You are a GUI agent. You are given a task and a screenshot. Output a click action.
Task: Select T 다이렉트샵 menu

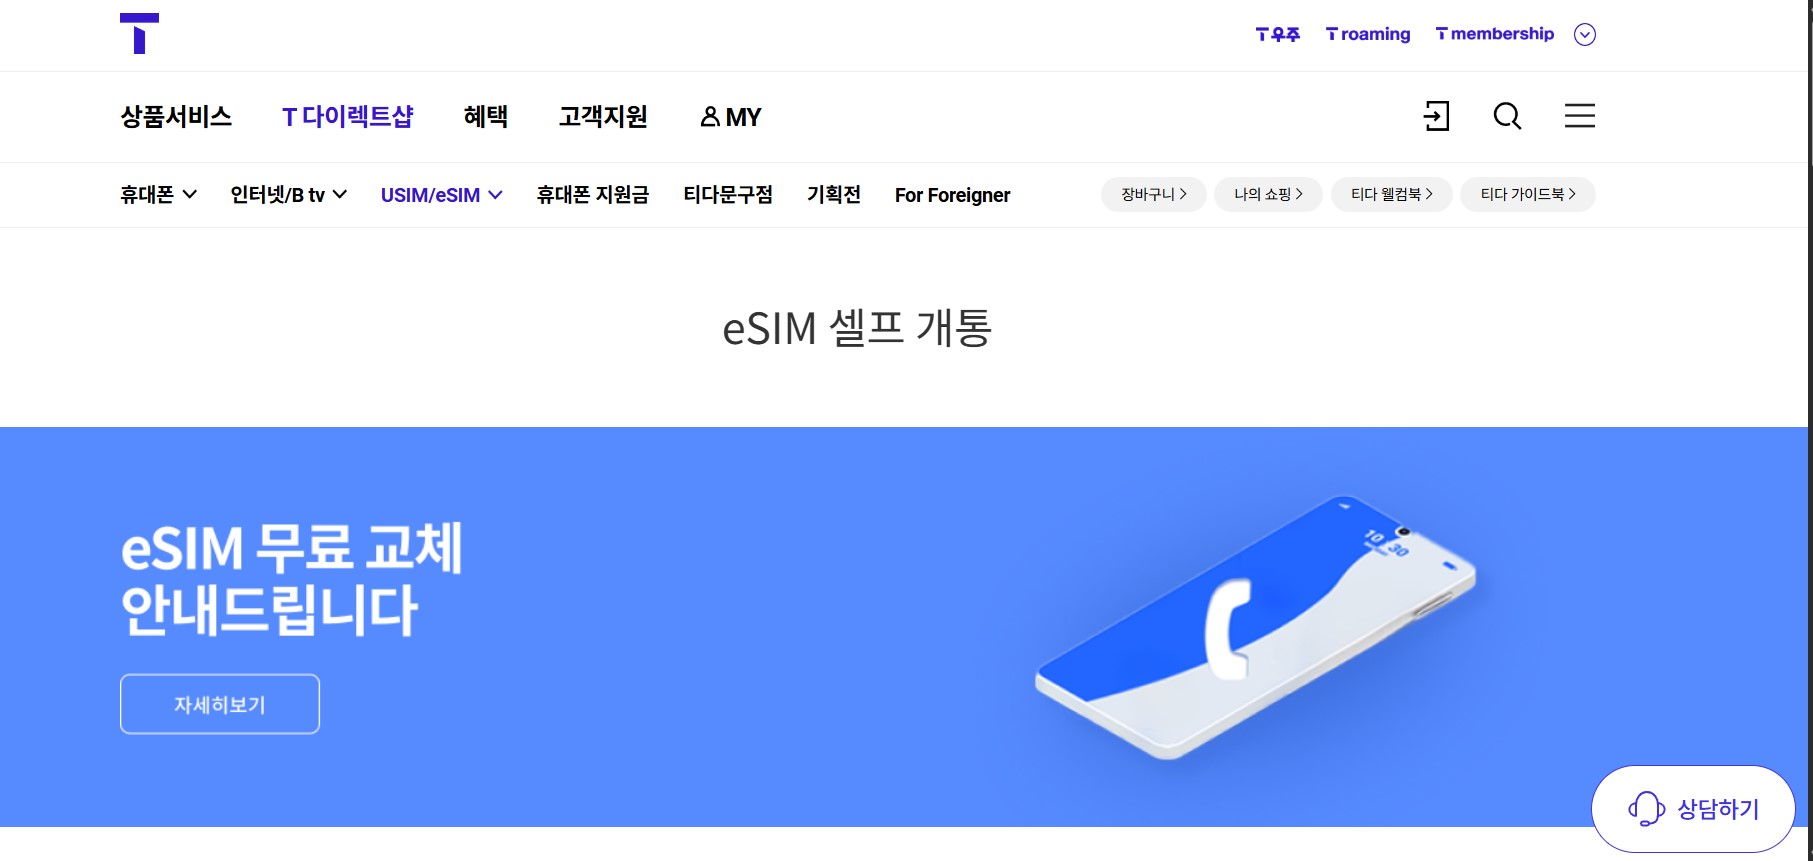[348, 117]
